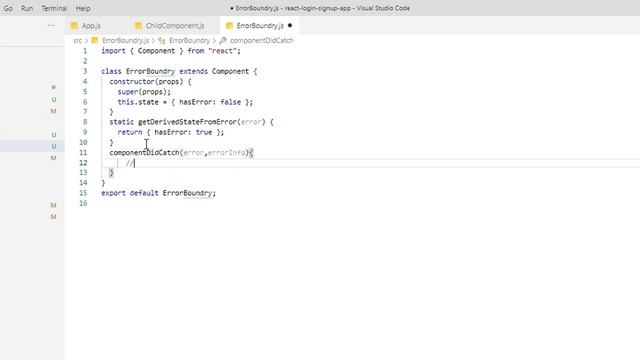Click the componentDidCatch(error,errorInfo) line
This screenshot has width=640, height=360.
[x=181, y=153]
